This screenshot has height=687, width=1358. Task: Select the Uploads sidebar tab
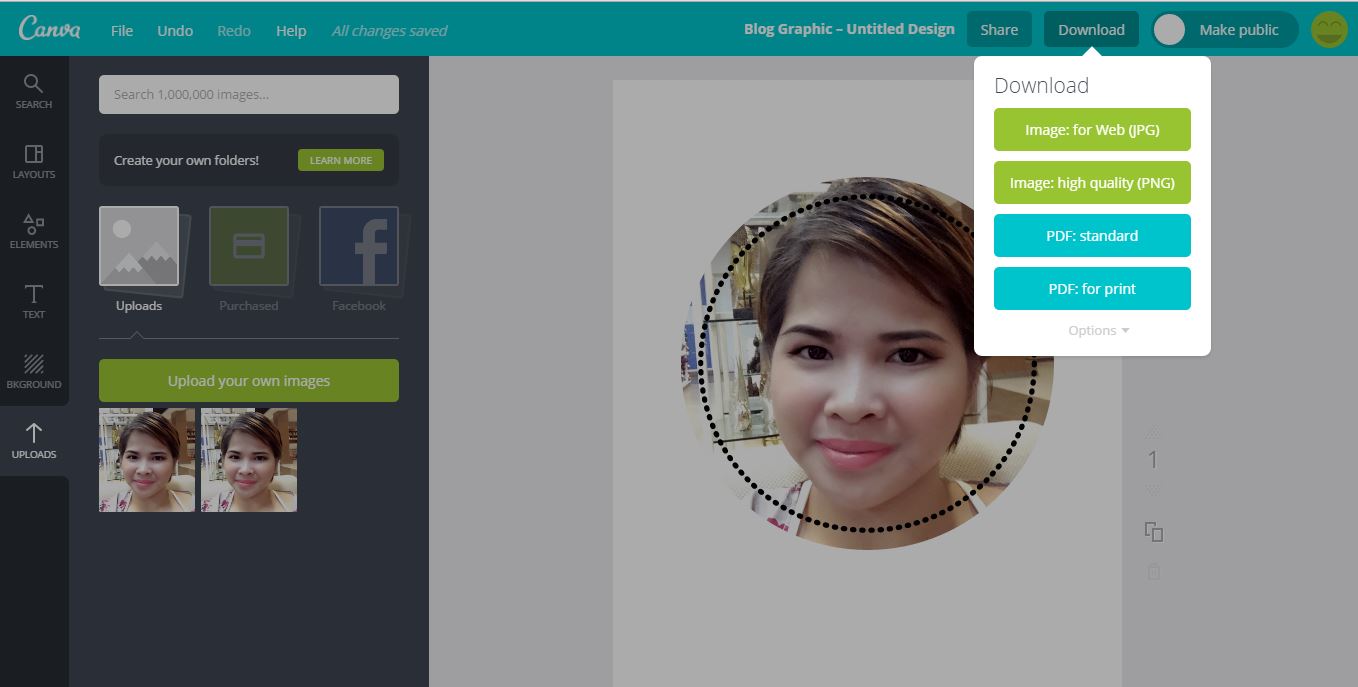pyautogui.click(x=34, y=441)
